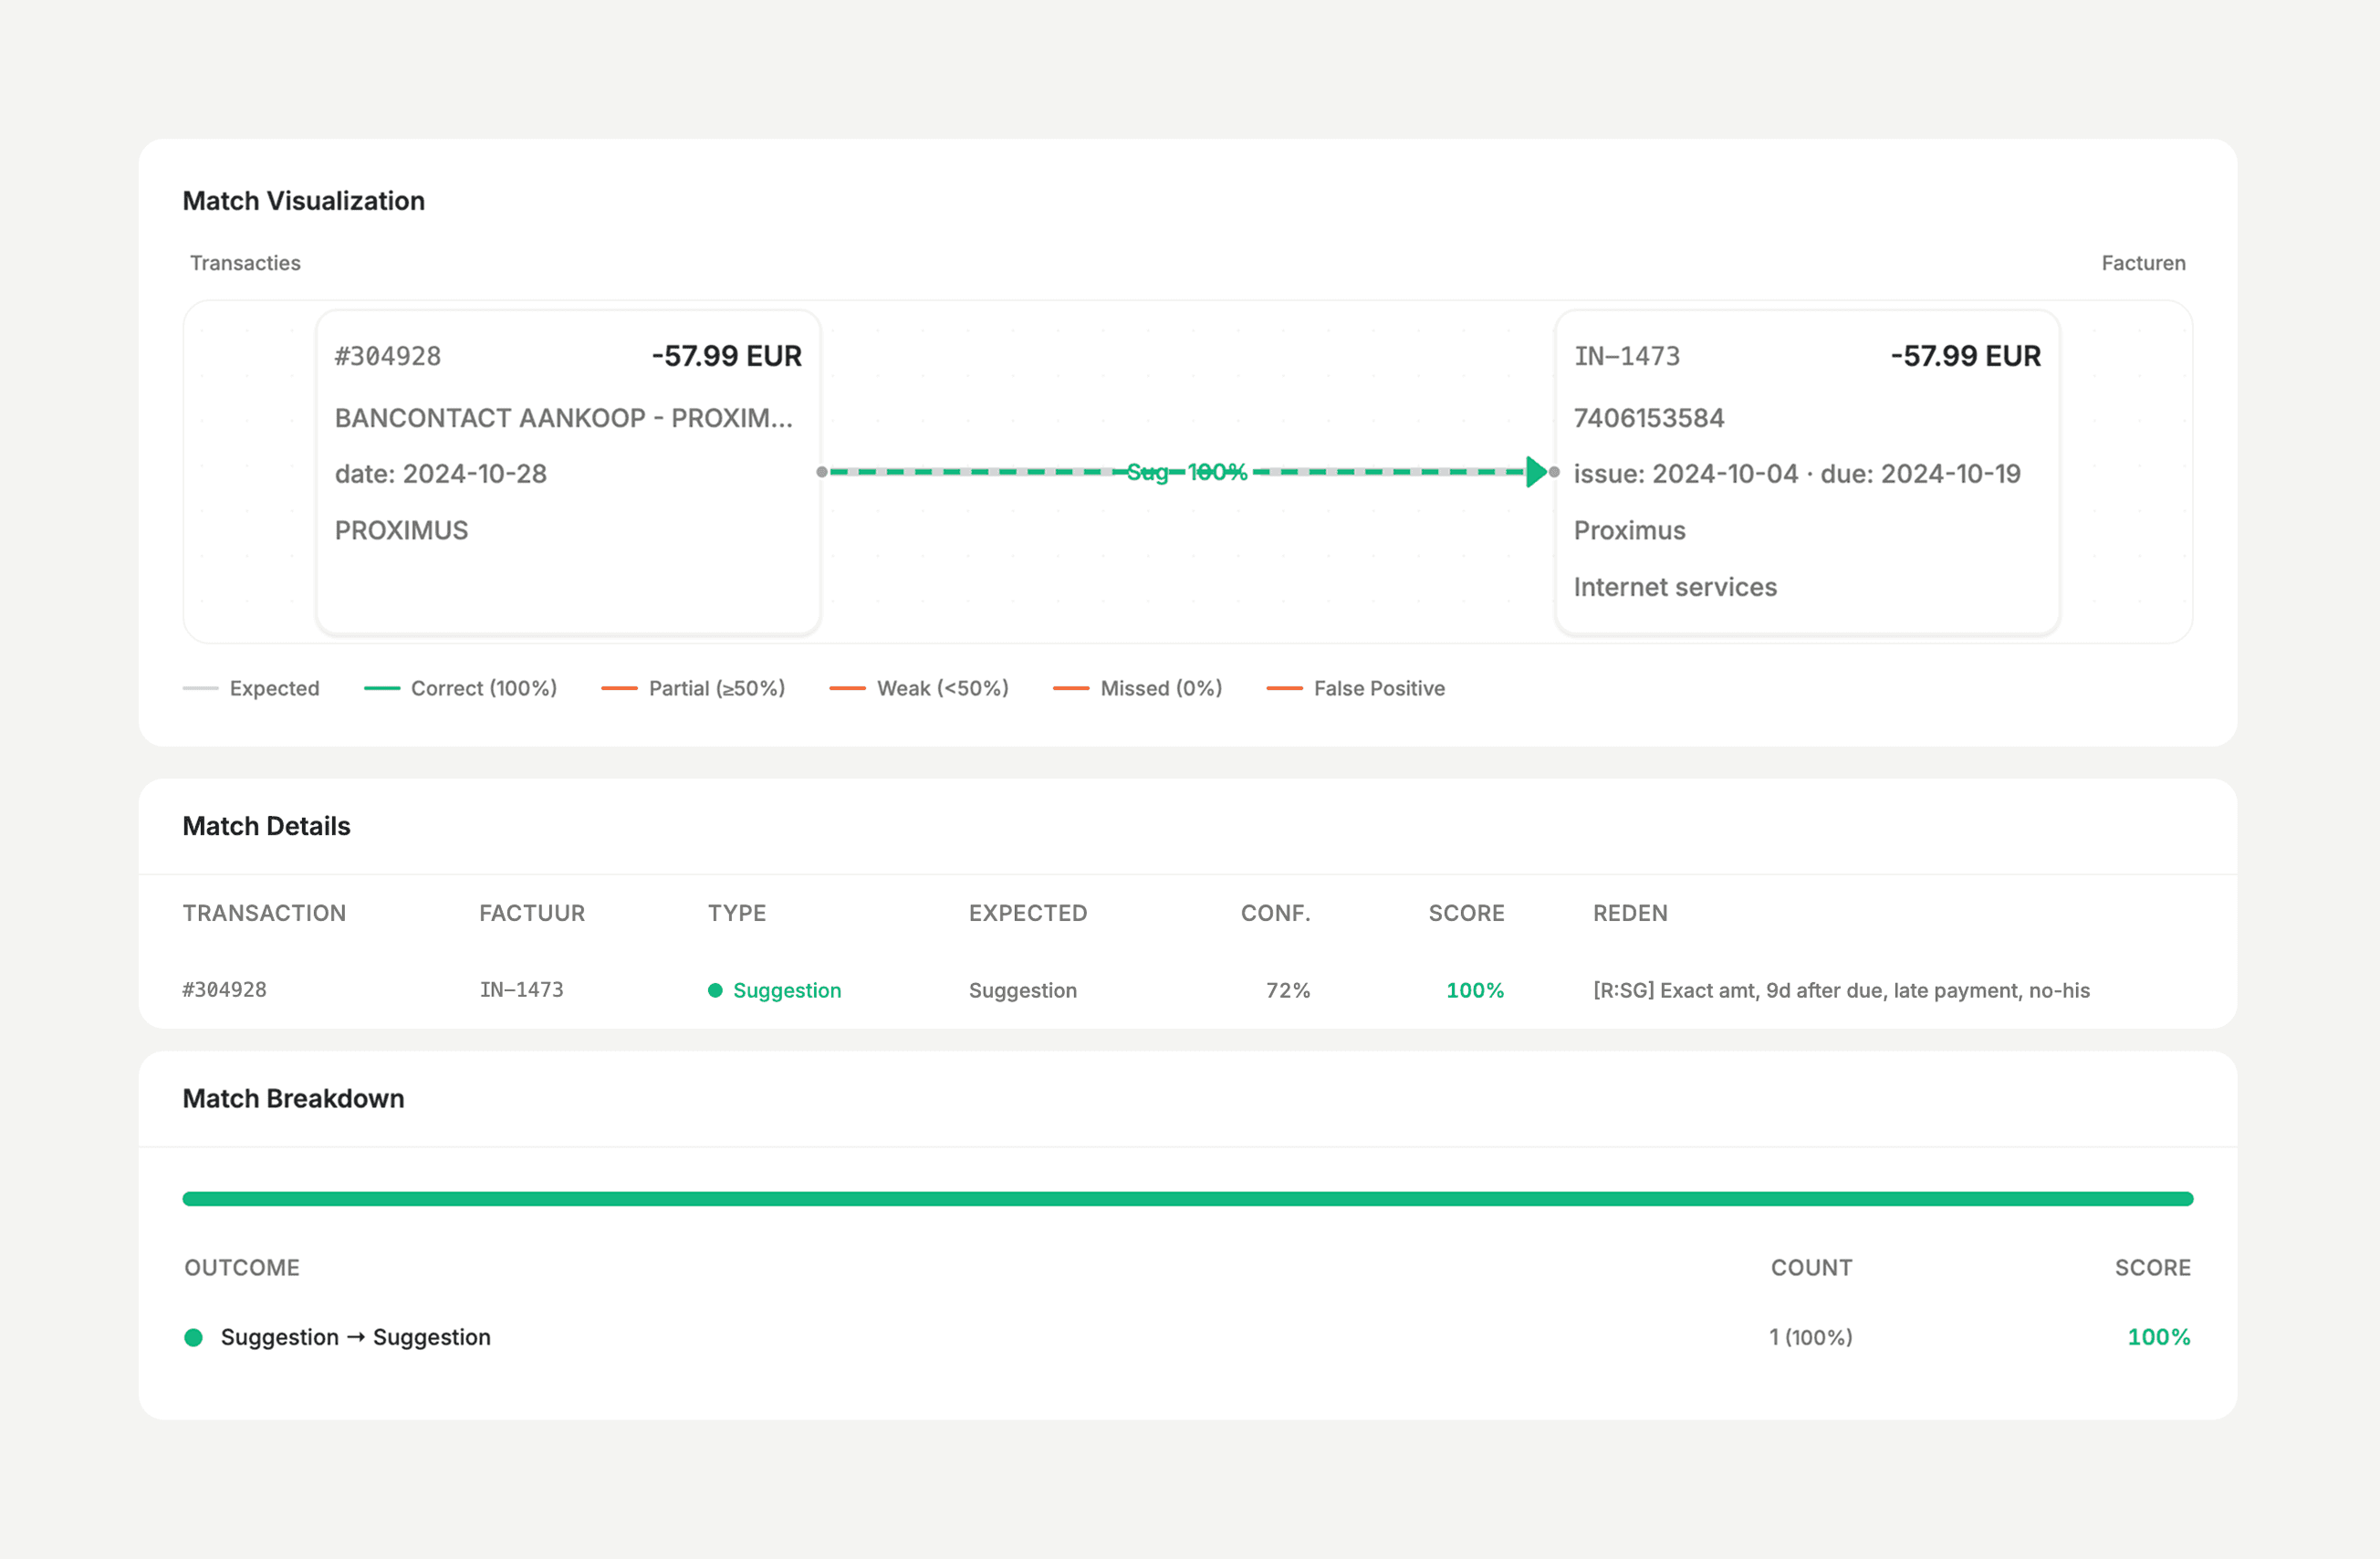
Task: Select the Weak (<50%) legend line
Action: [847, 688]
